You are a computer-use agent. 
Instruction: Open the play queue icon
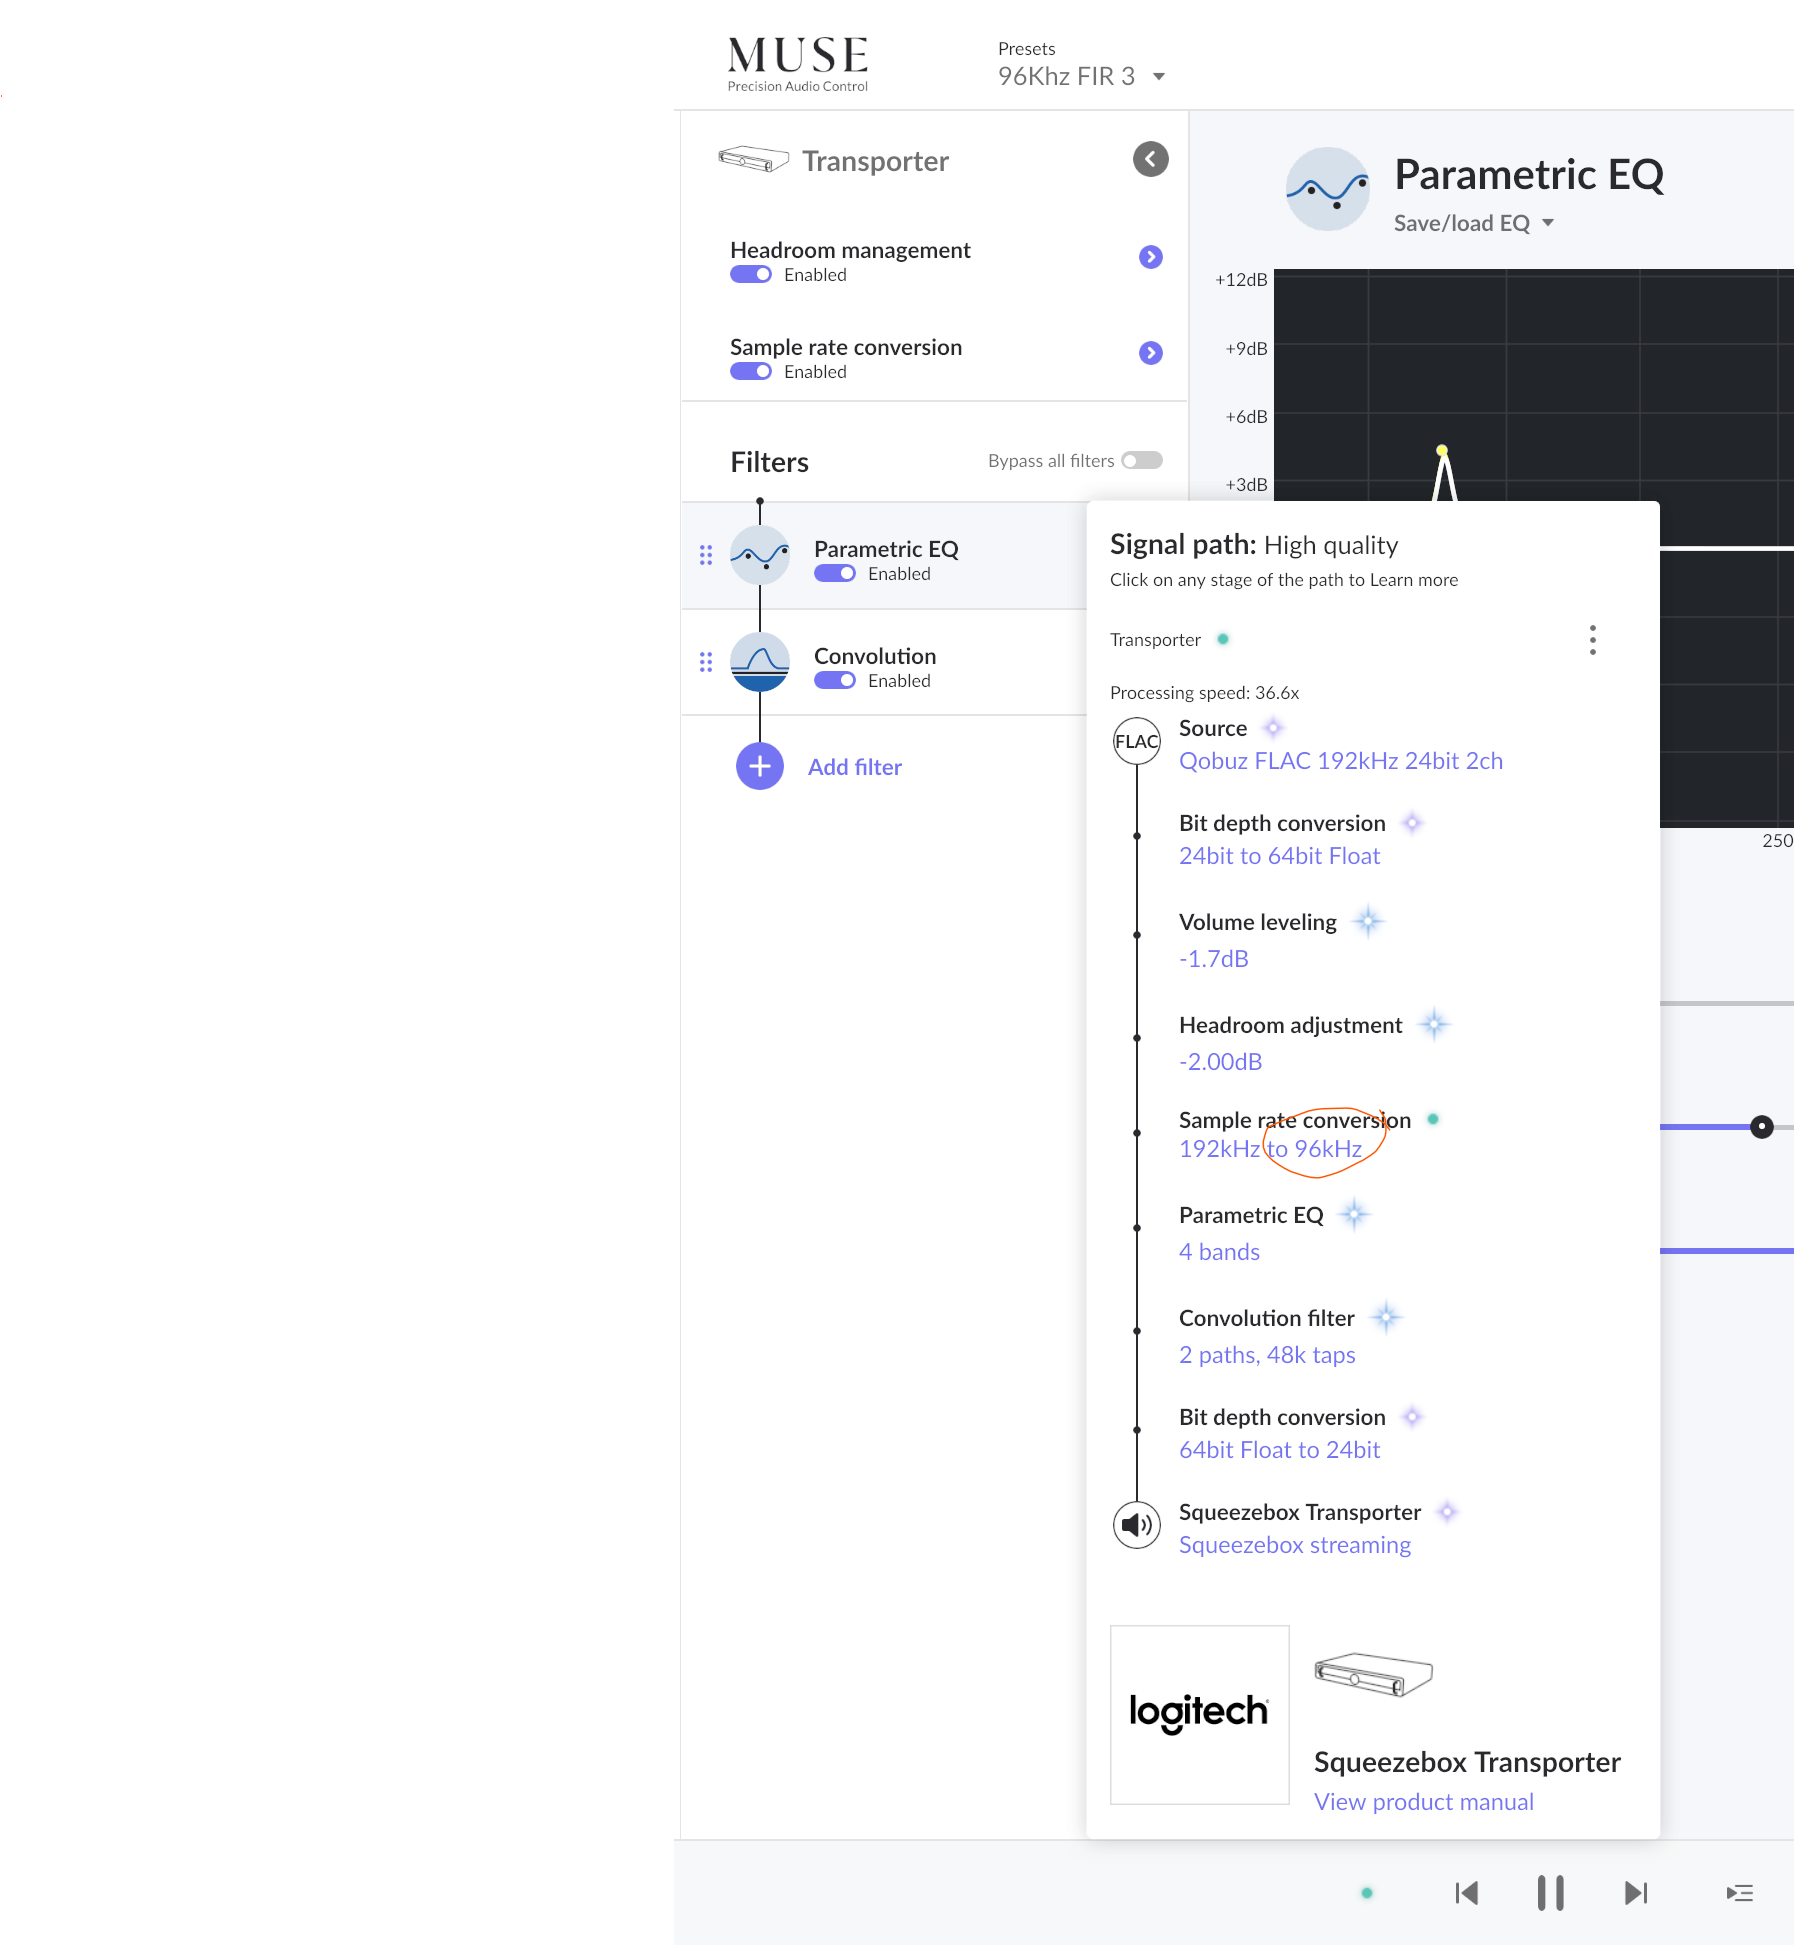[1739, 1893]
